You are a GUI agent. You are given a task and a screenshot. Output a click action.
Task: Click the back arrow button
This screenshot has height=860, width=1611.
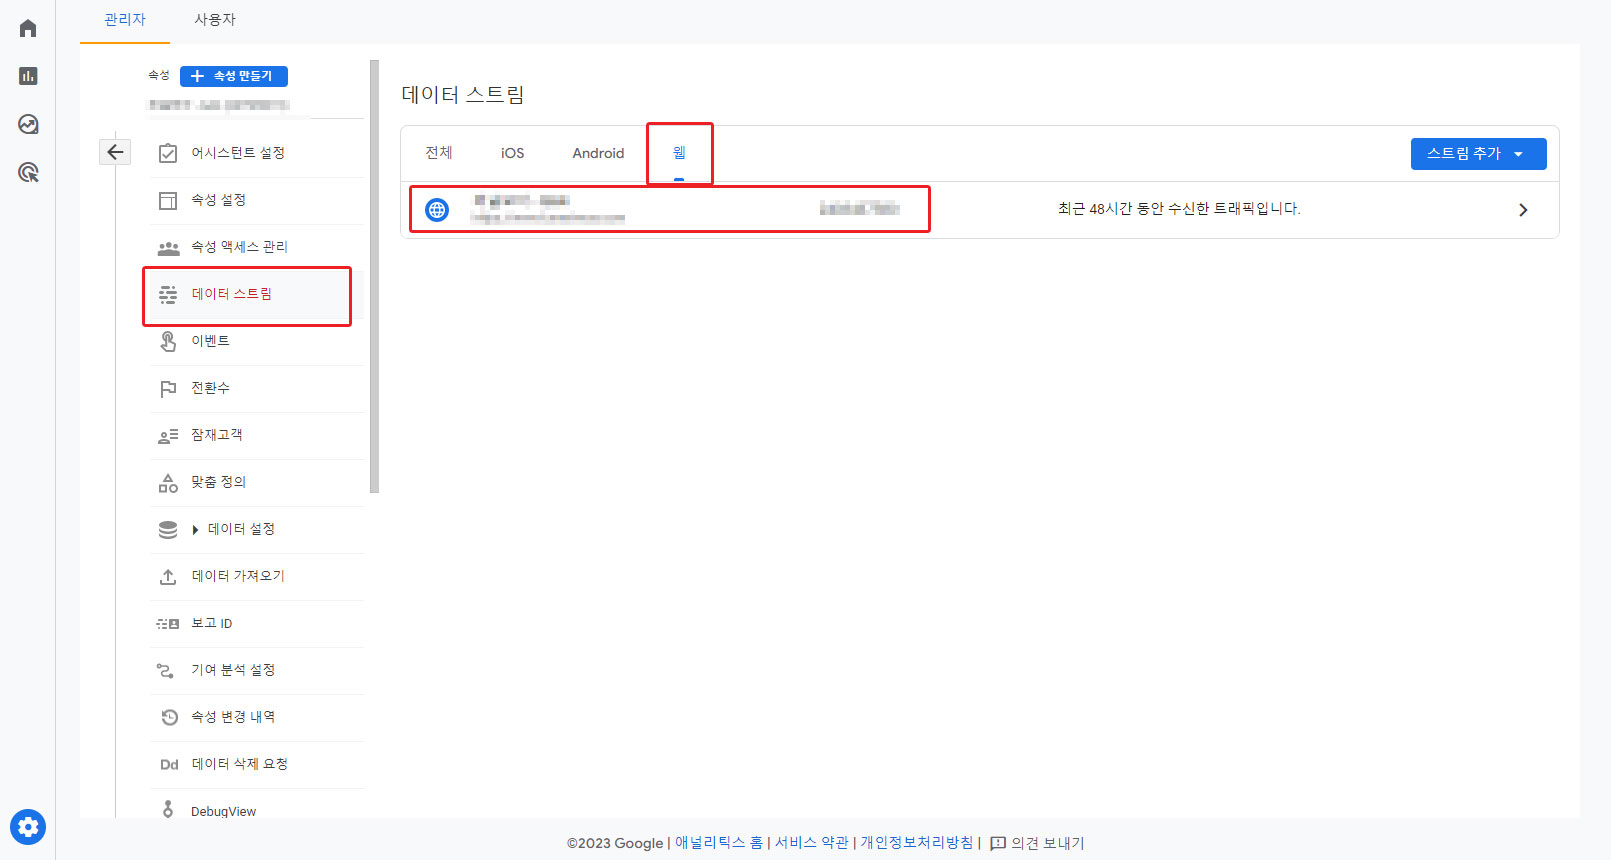115,152
